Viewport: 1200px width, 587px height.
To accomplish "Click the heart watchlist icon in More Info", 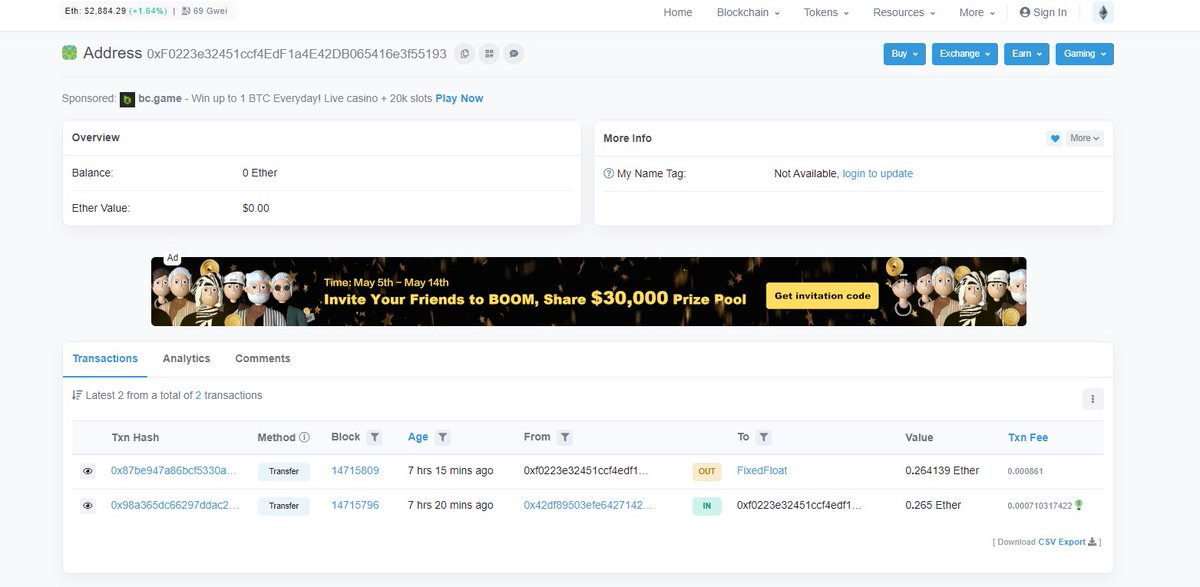I will pos(1055,138).
